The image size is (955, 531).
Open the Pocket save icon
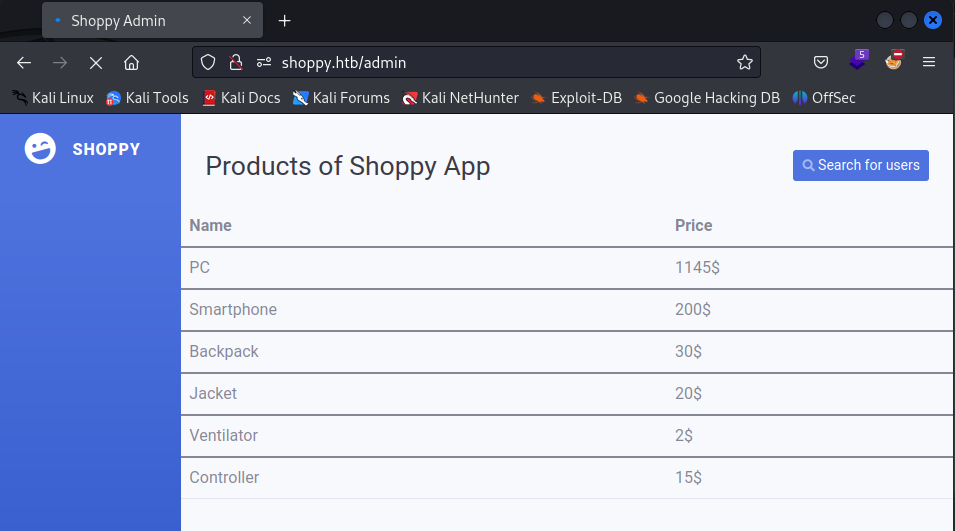pos(821,62)
